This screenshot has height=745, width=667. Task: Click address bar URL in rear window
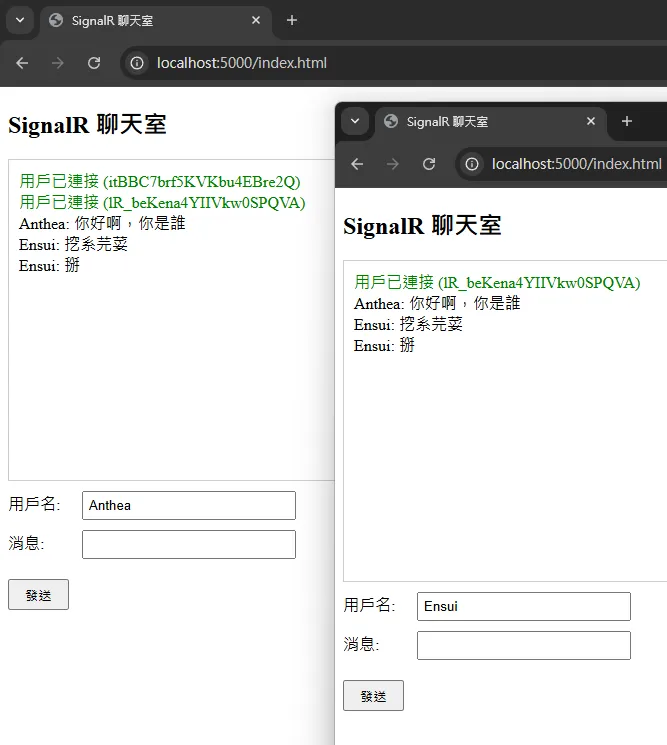point(242,63)
